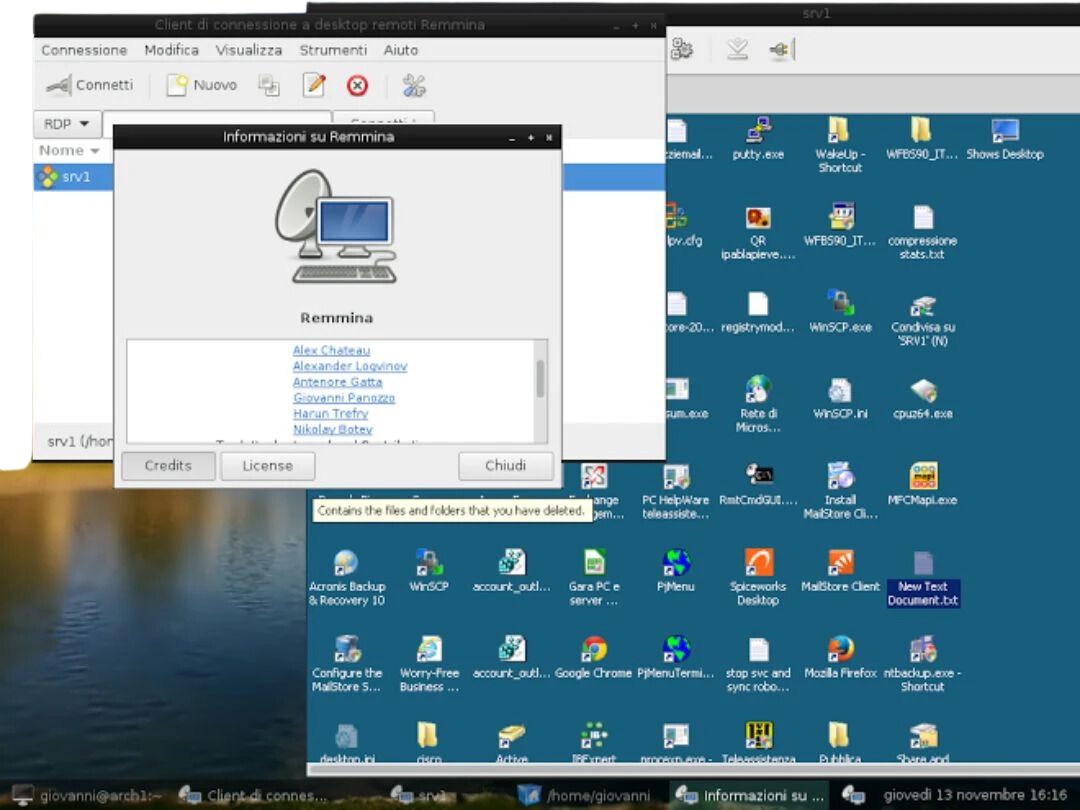Viewport: 1080px width, 810px height.
Task: Open preferences via the tools icon
Action: point(414,85)
